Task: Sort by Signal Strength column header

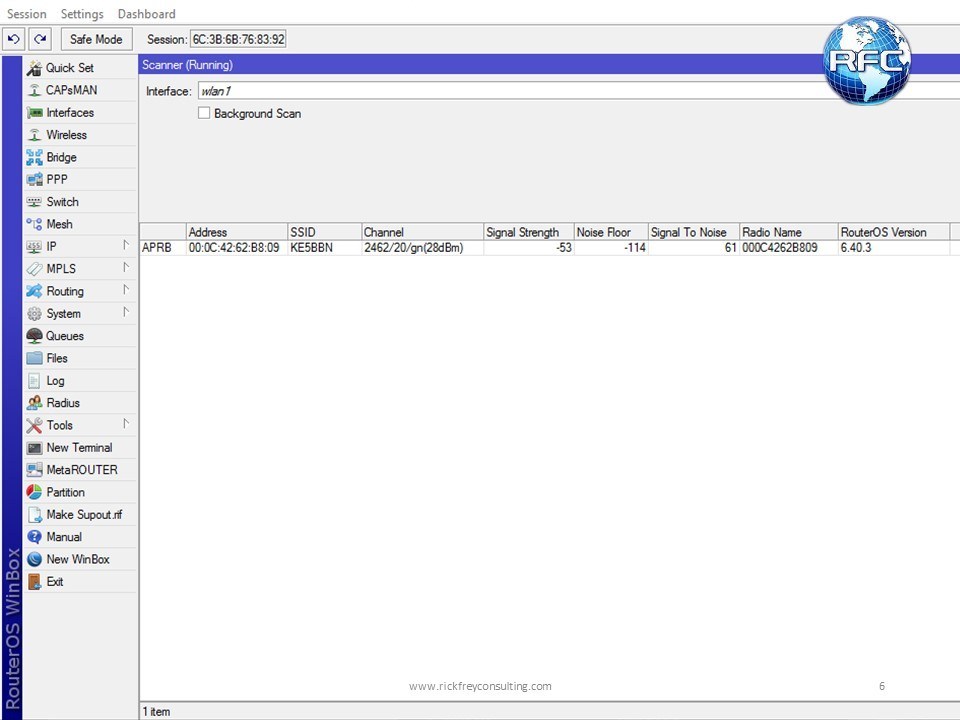Action: point(527,232)
